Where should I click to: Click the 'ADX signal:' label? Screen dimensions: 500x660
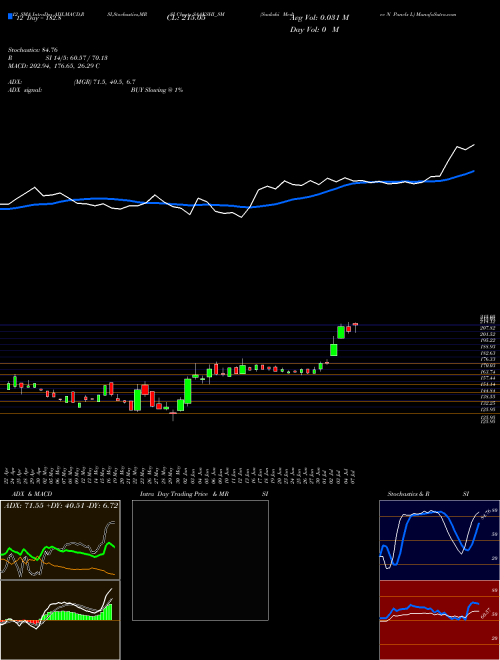click(x=24, y=90)
